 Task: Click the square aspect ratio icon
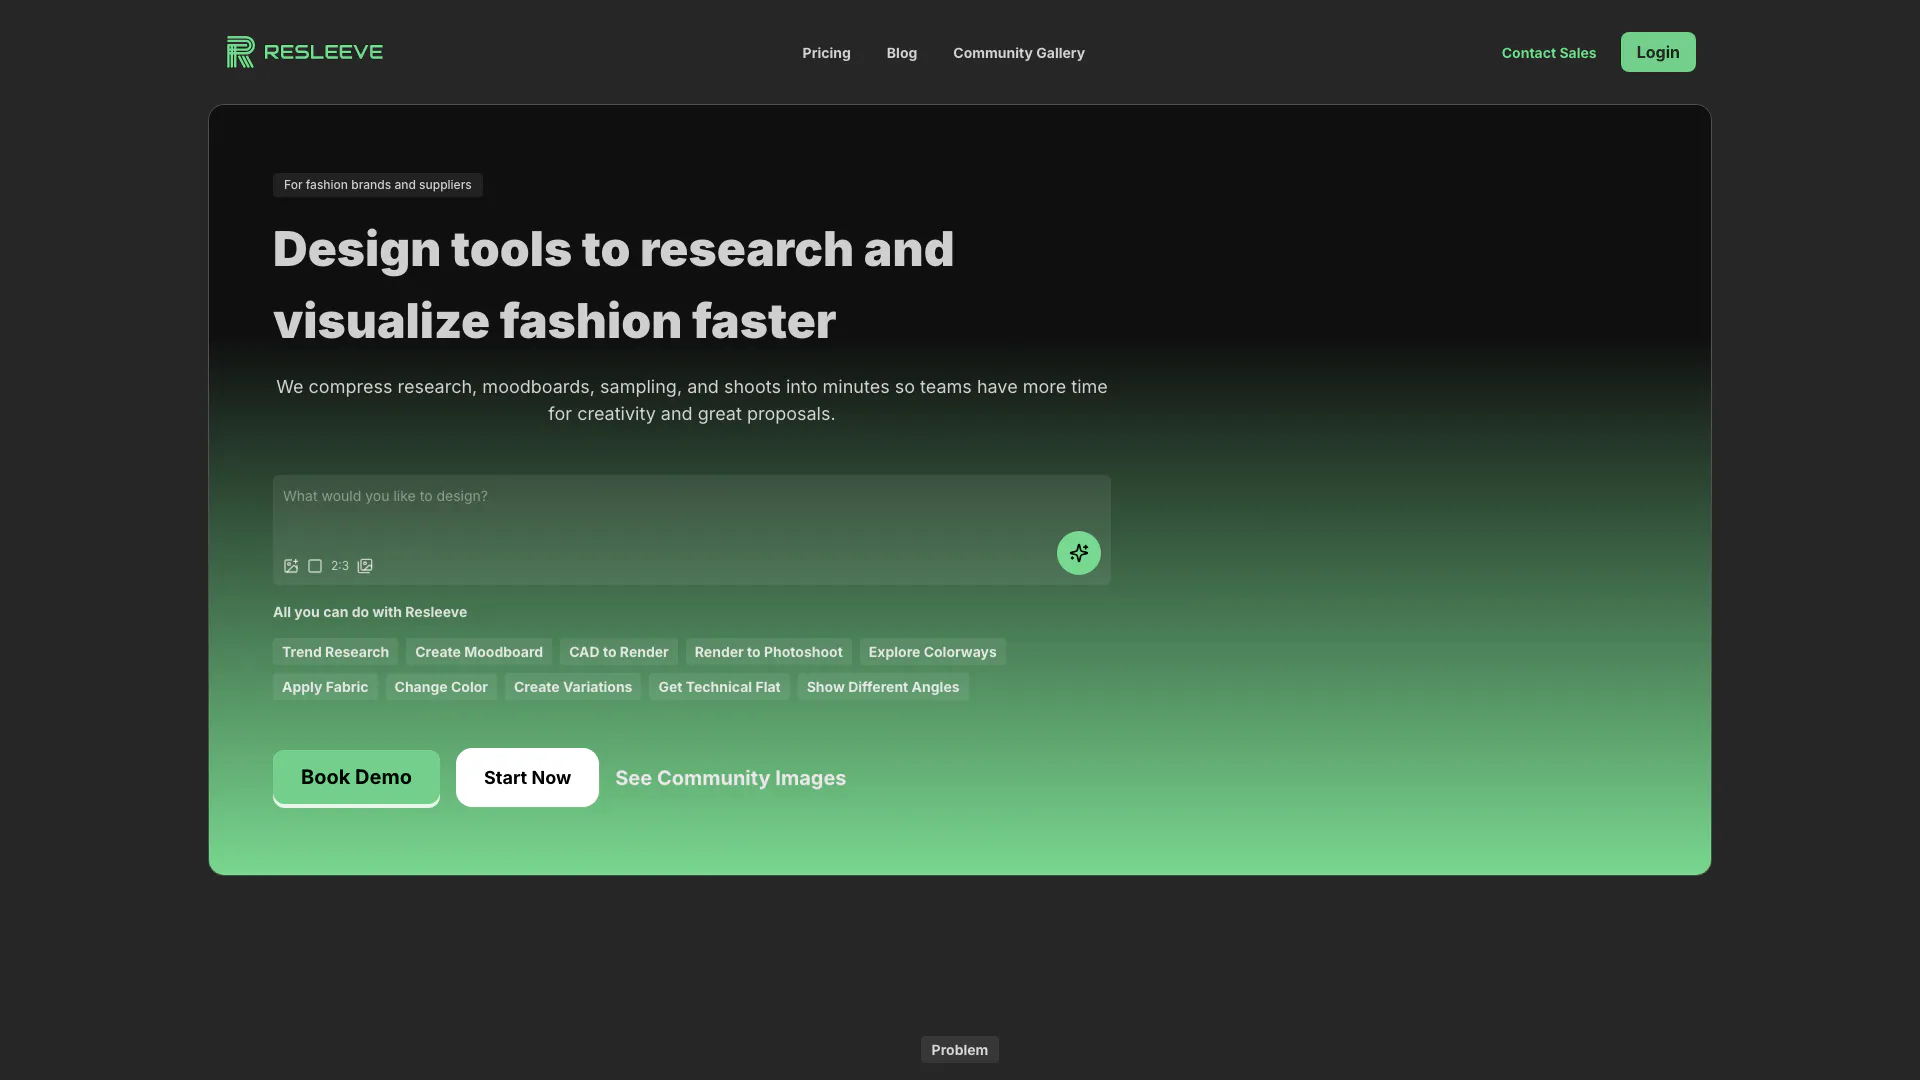point(315,566)
